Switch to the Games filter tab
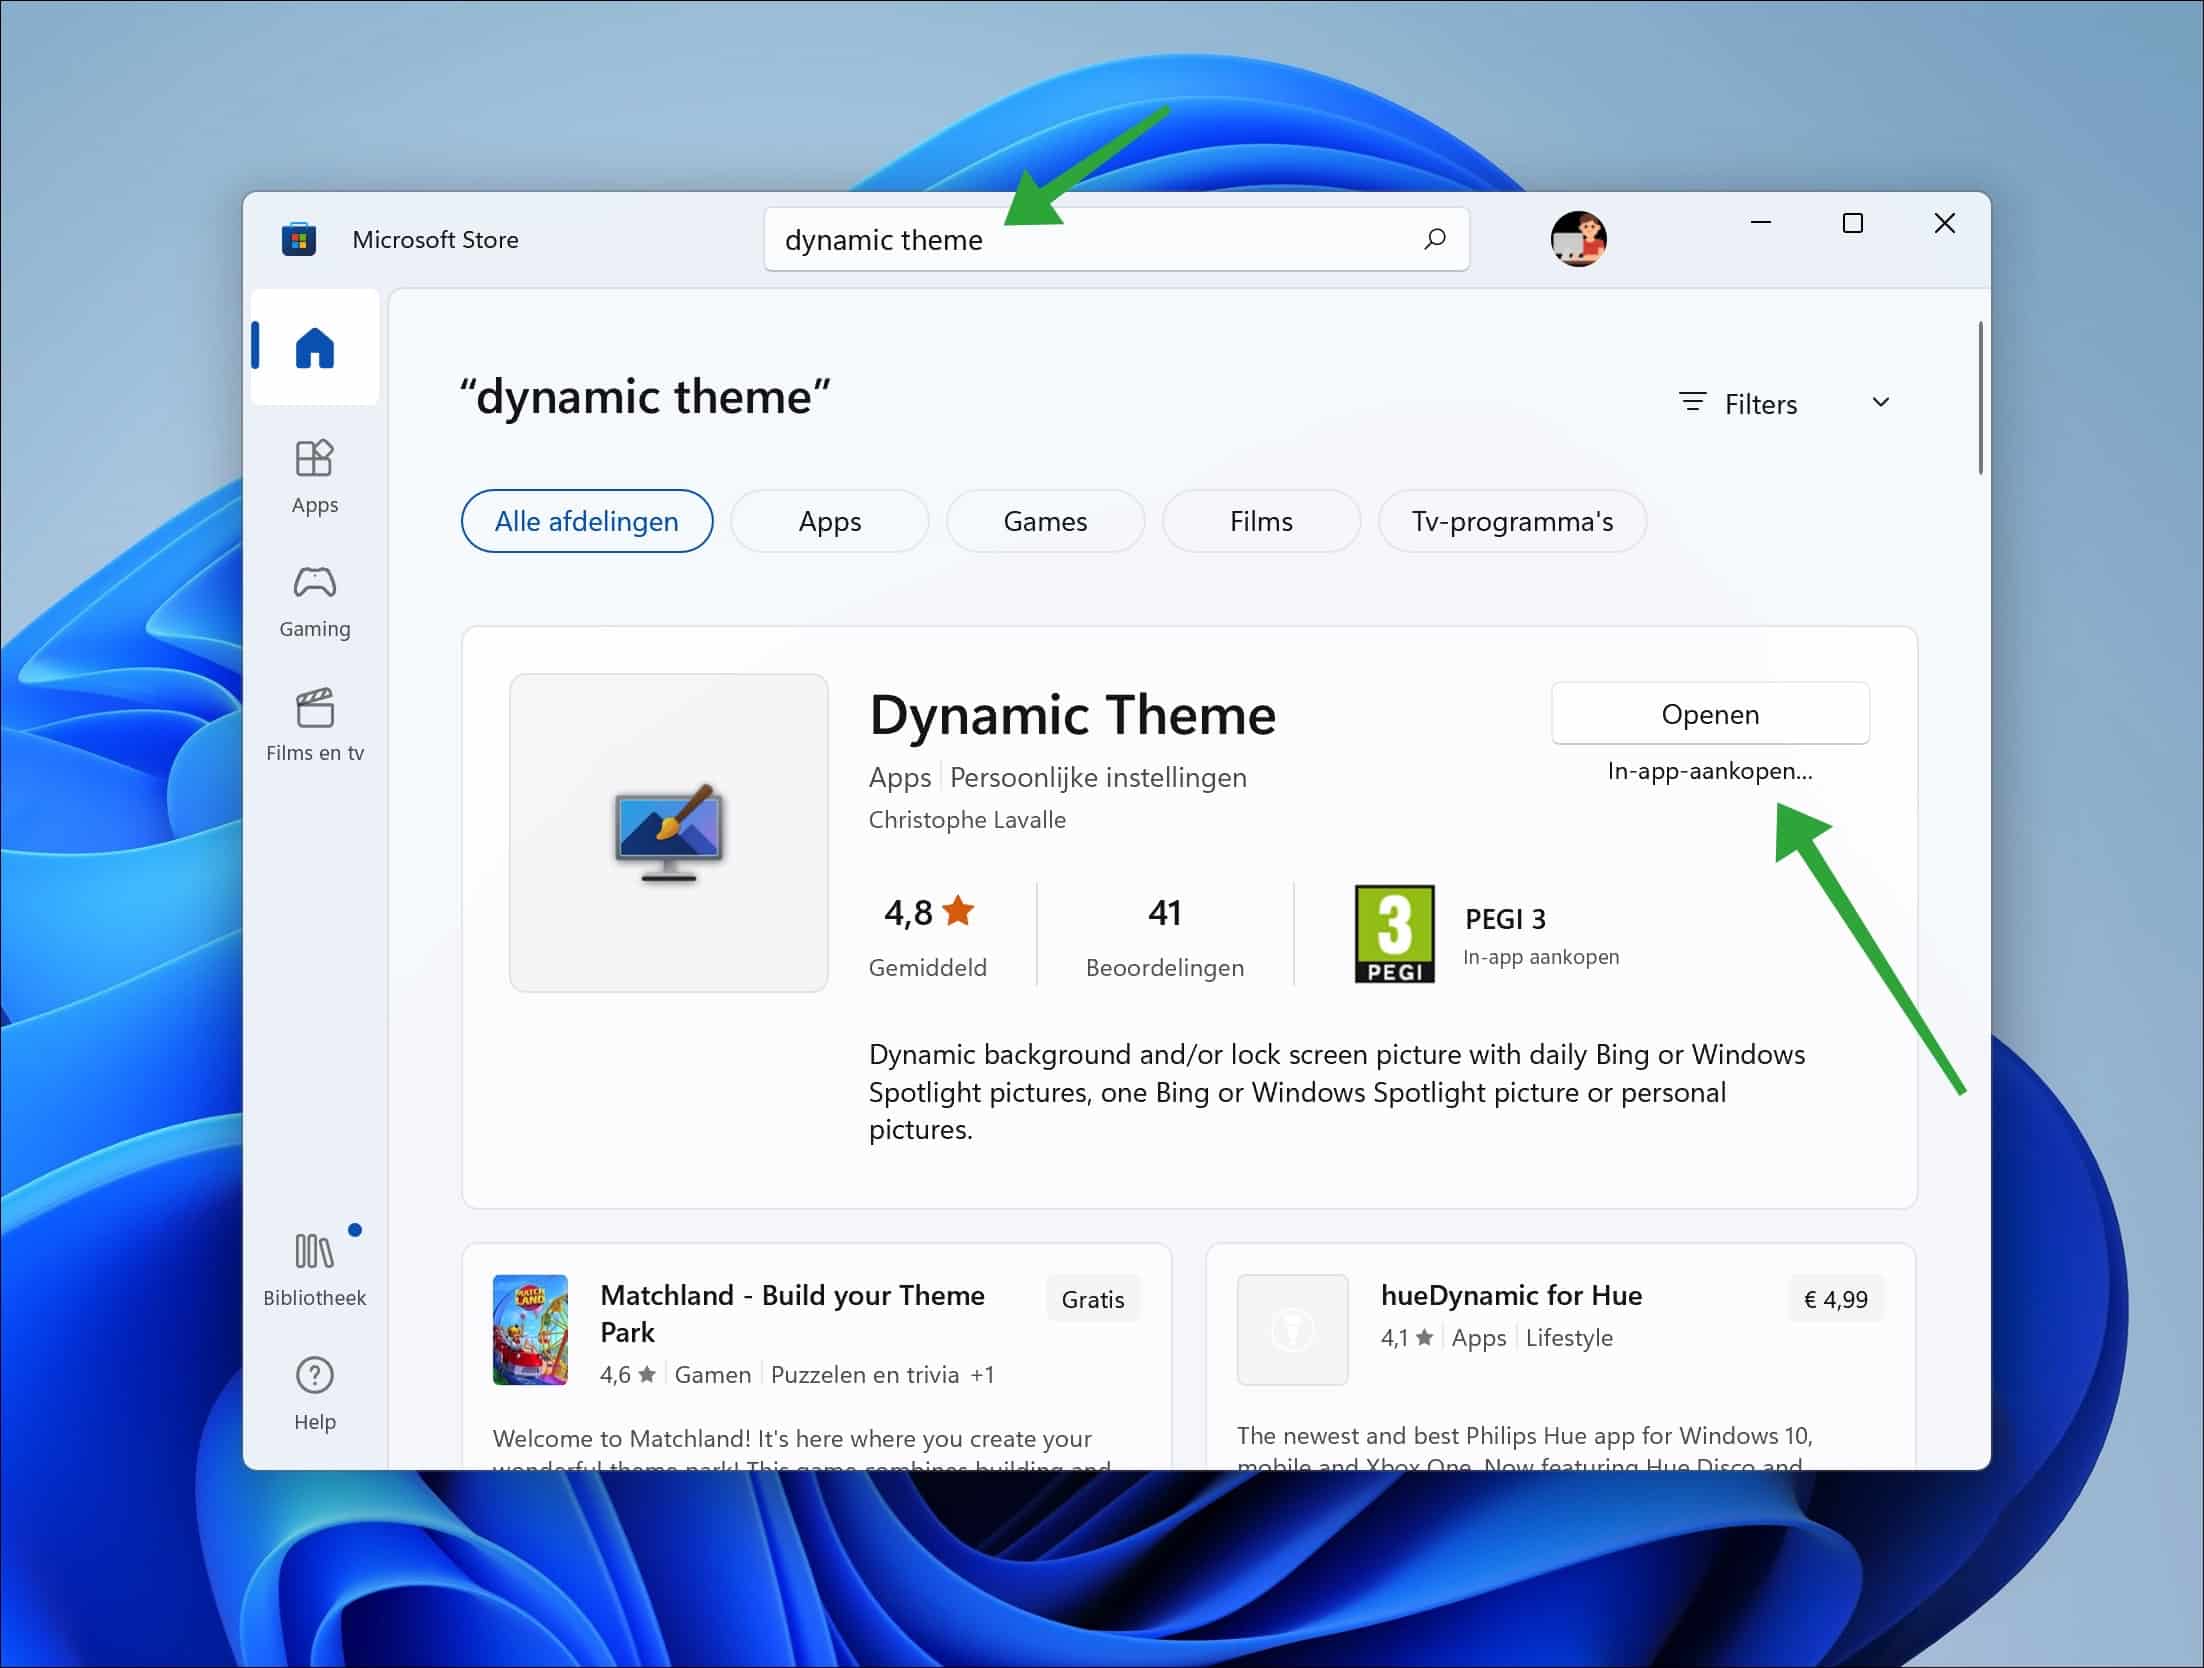Viewport: 2204px width, 1668px height. pos(1045,521)
